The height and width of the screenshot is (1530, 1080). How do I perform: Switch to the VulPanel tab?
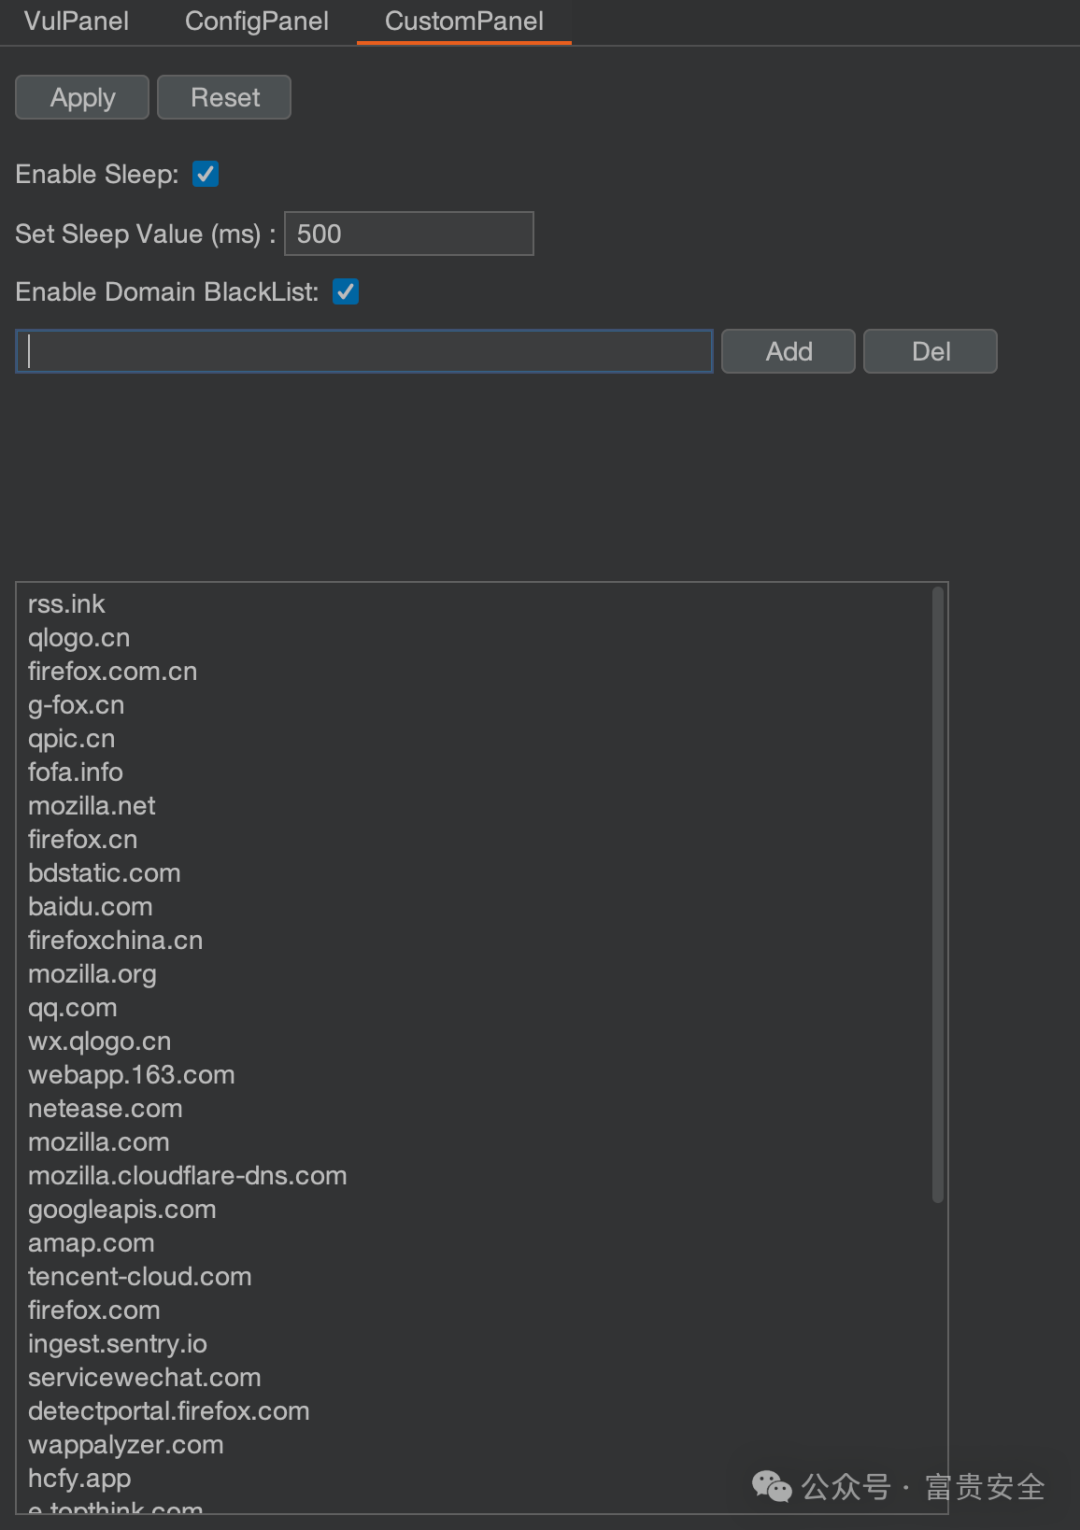click(x=76, y=21)
